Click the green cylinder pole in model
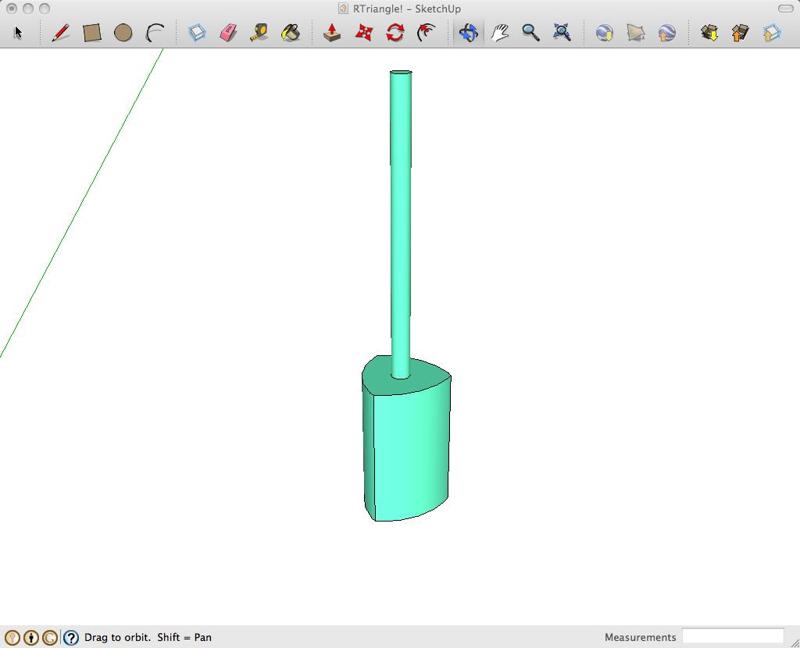Viewport: 800px width, 648px height. tap(401, 225)
